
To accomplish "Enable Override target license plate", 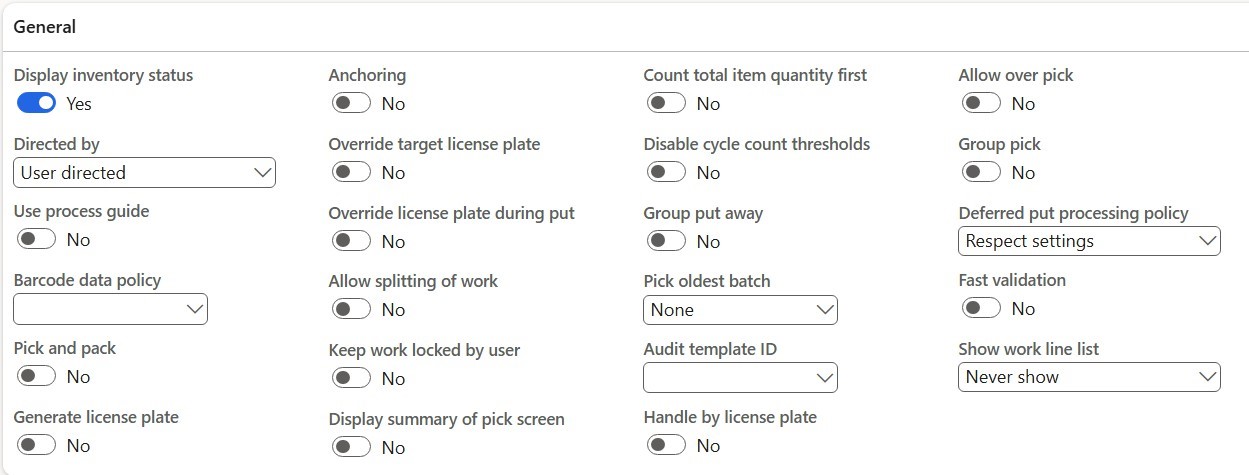I will [x=351, y=172].
